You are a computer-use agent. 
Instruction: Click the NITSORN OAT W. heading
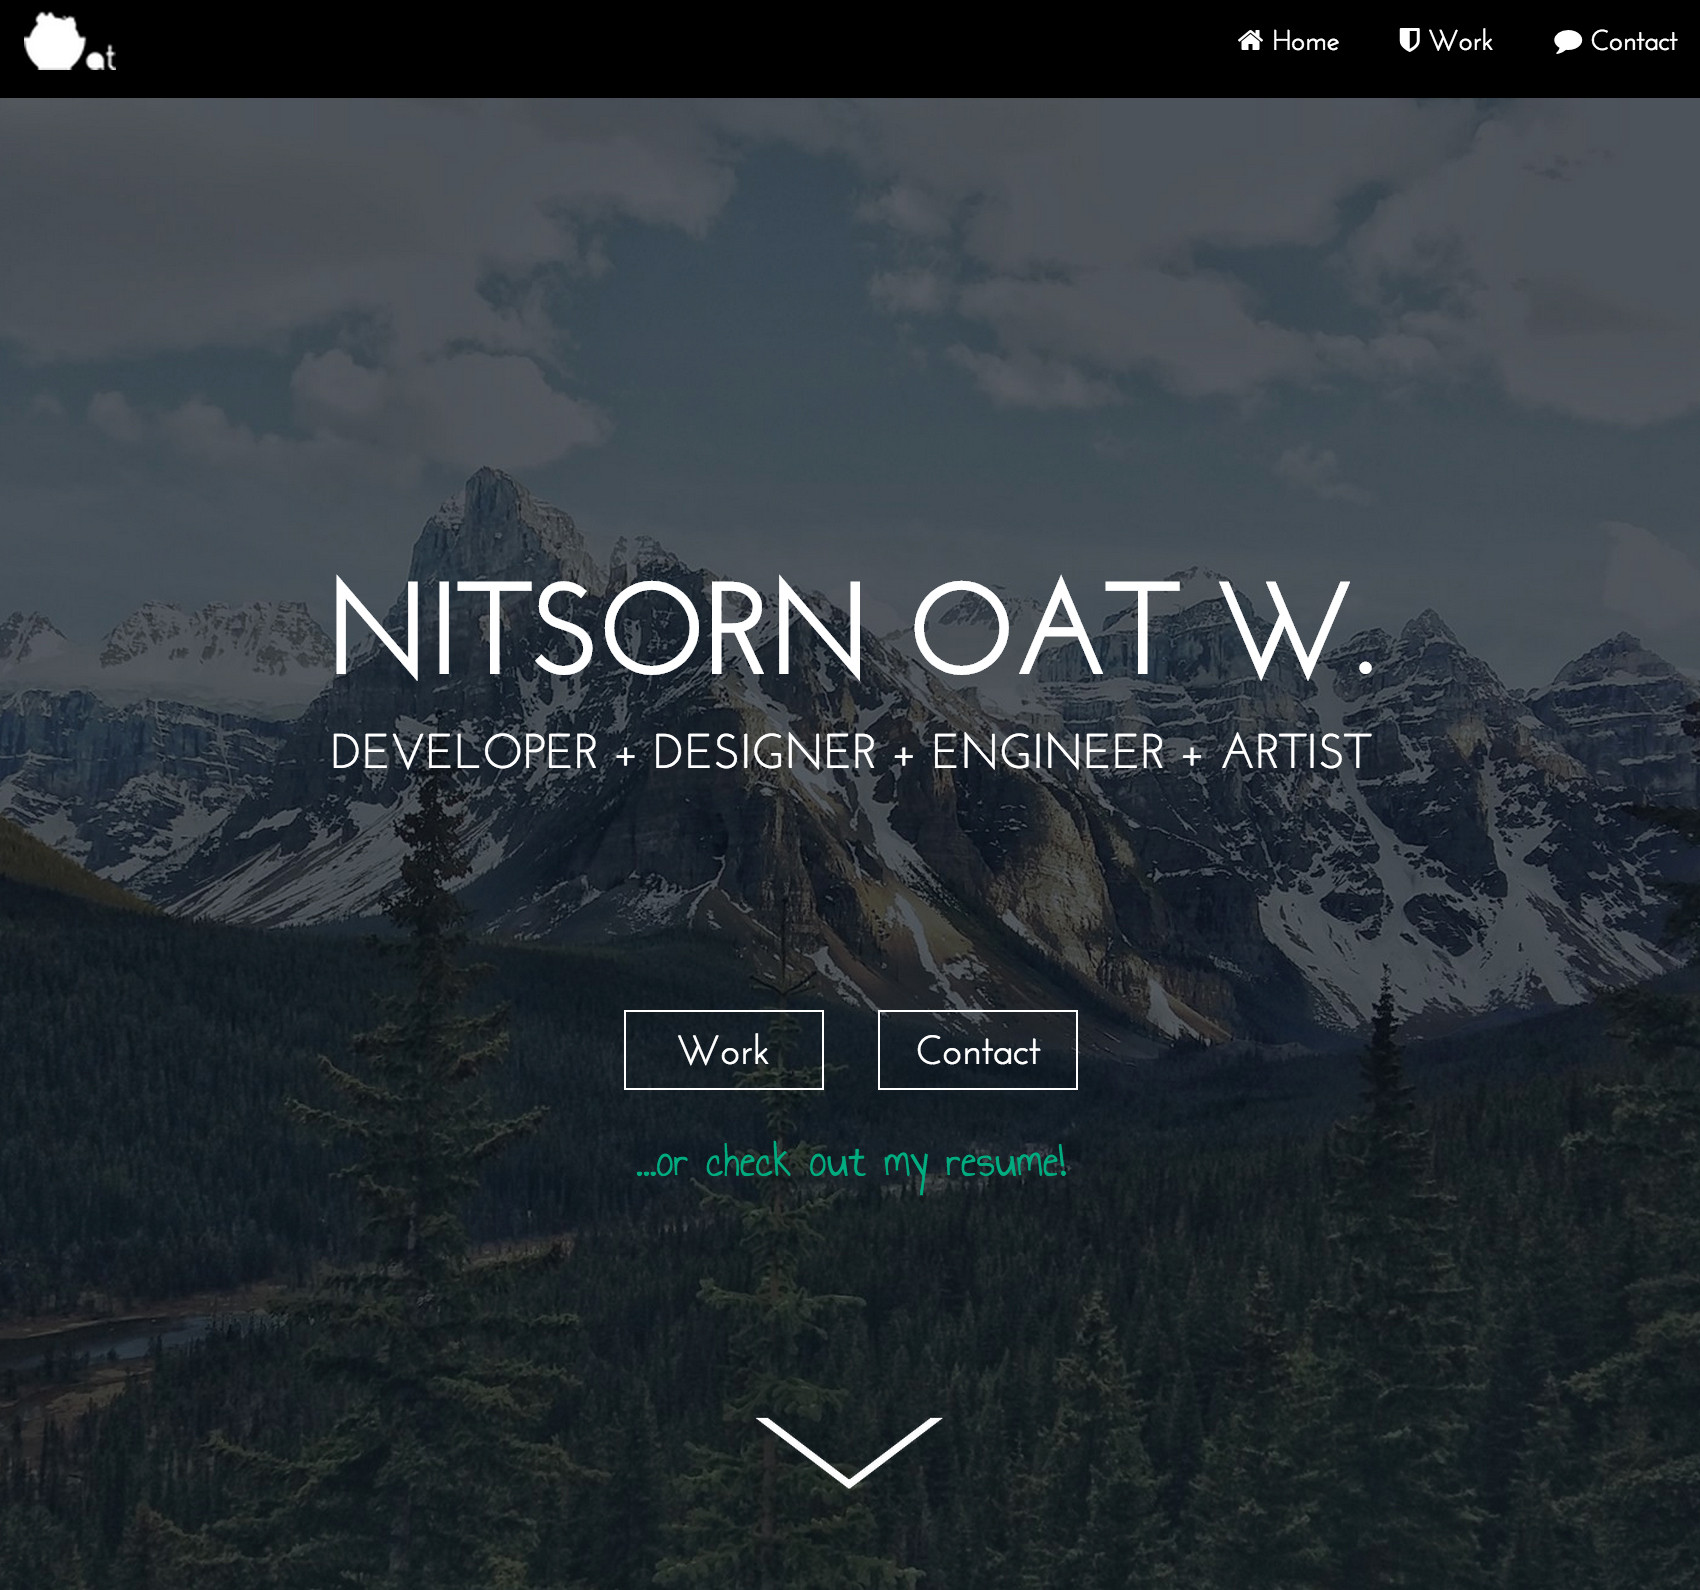click(x=852, y=629)
